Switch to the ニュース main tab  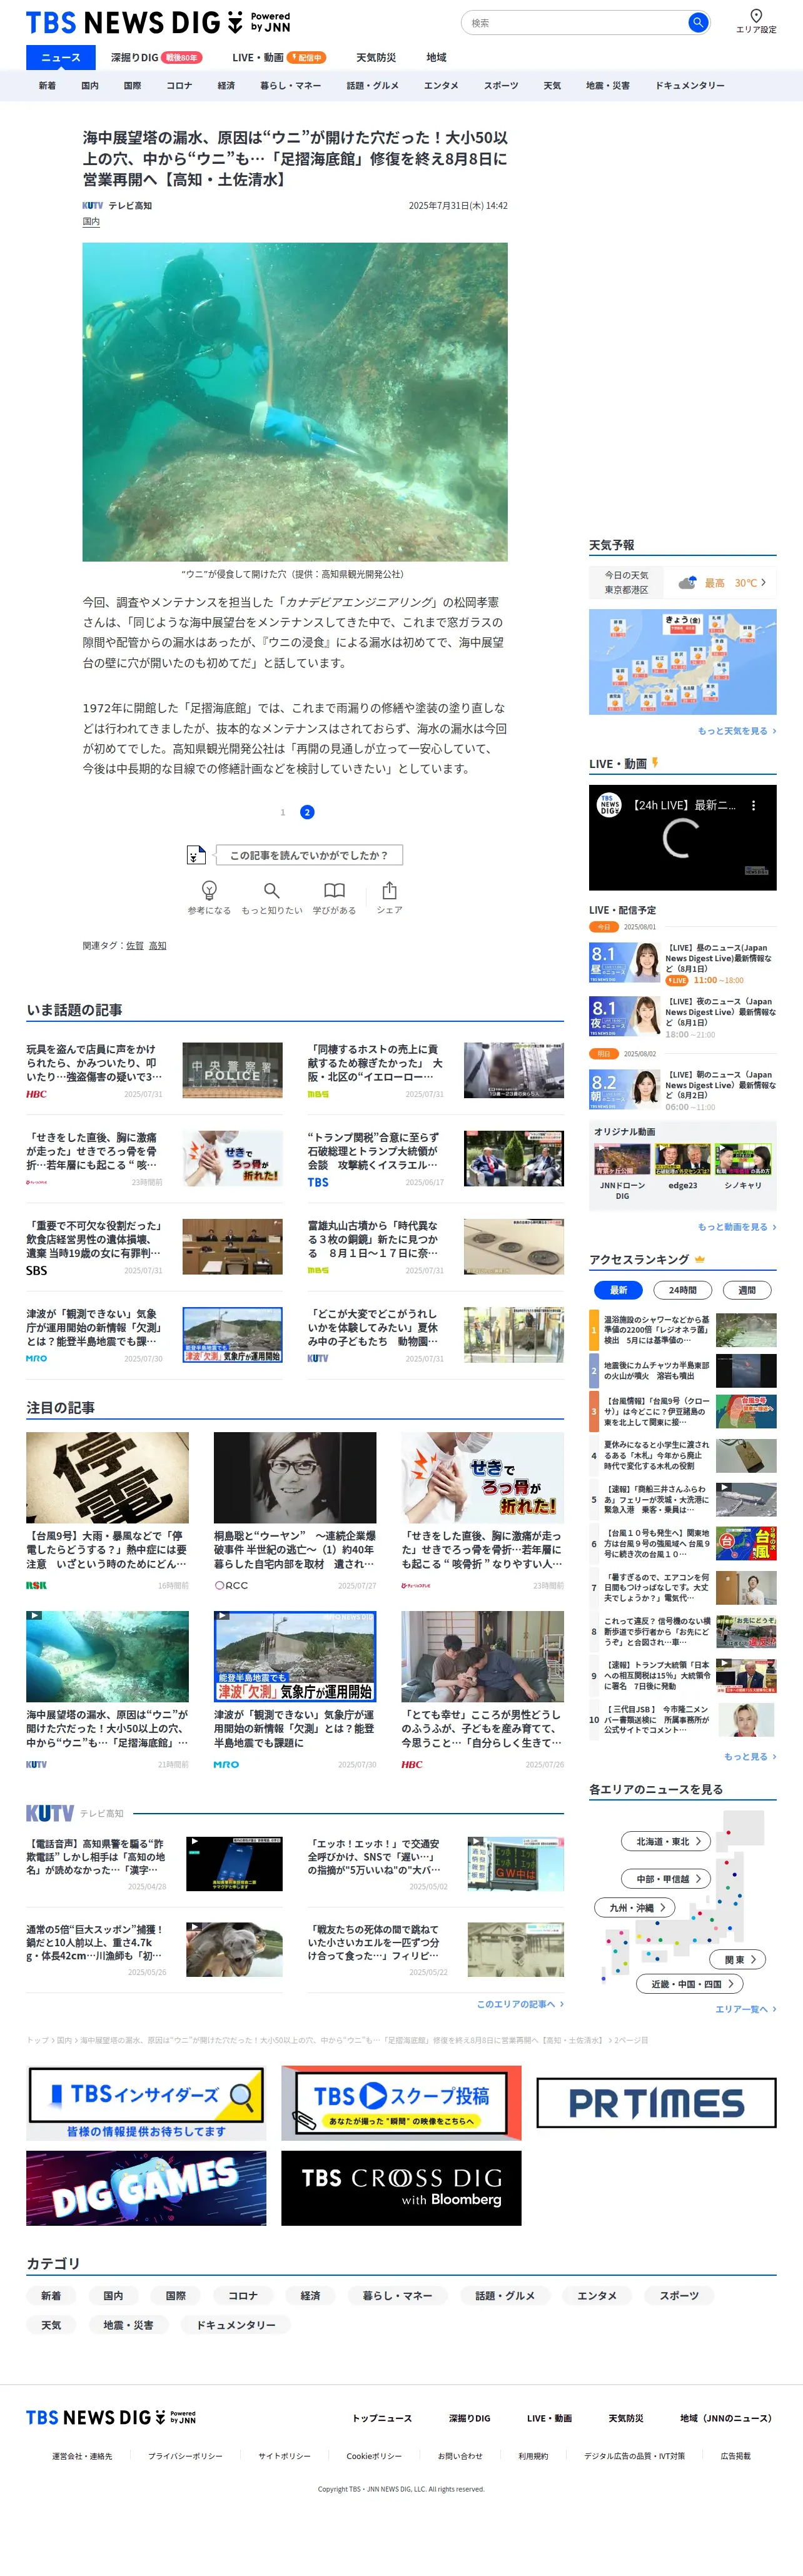coord(61,58)
